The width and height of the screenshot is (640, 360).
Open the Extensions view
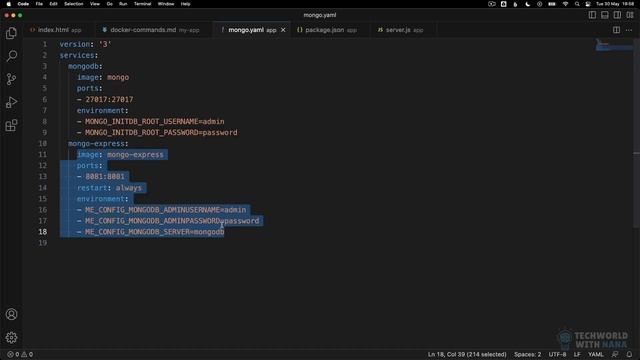pyautogui.click(x=11, y=125)
